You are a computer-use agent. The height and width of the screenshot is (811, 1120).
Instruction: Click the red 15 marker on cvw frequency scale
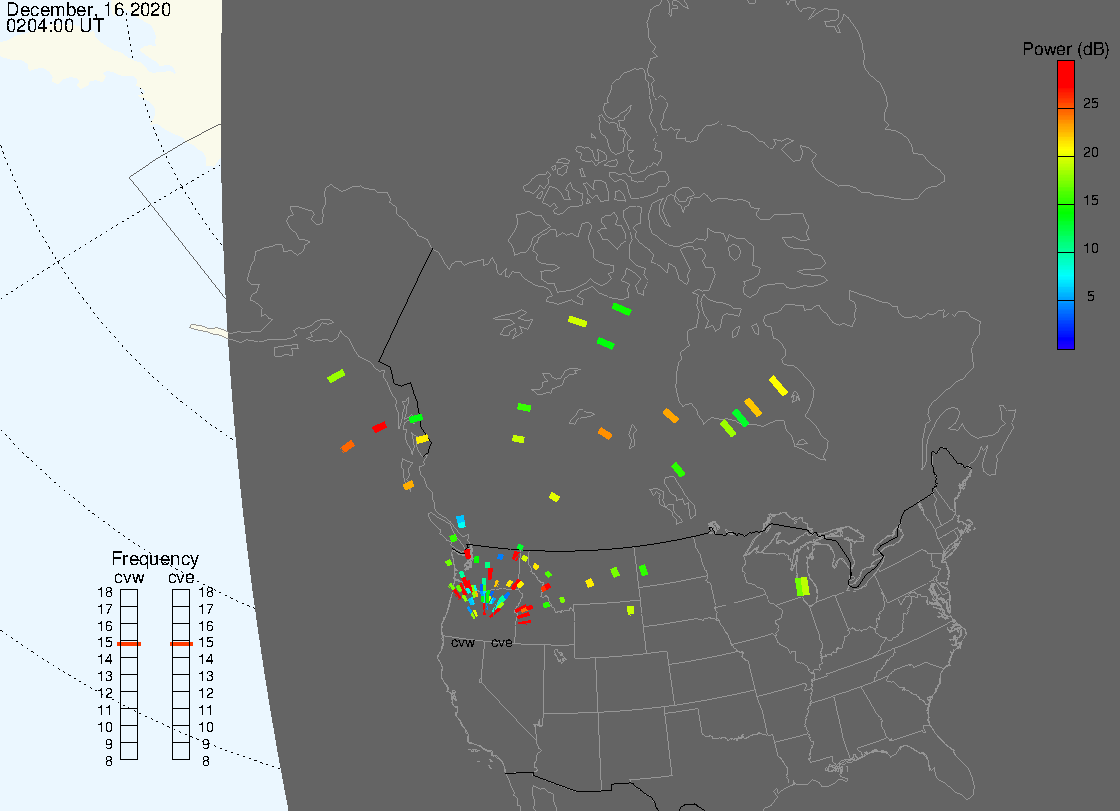coord(129,644)
